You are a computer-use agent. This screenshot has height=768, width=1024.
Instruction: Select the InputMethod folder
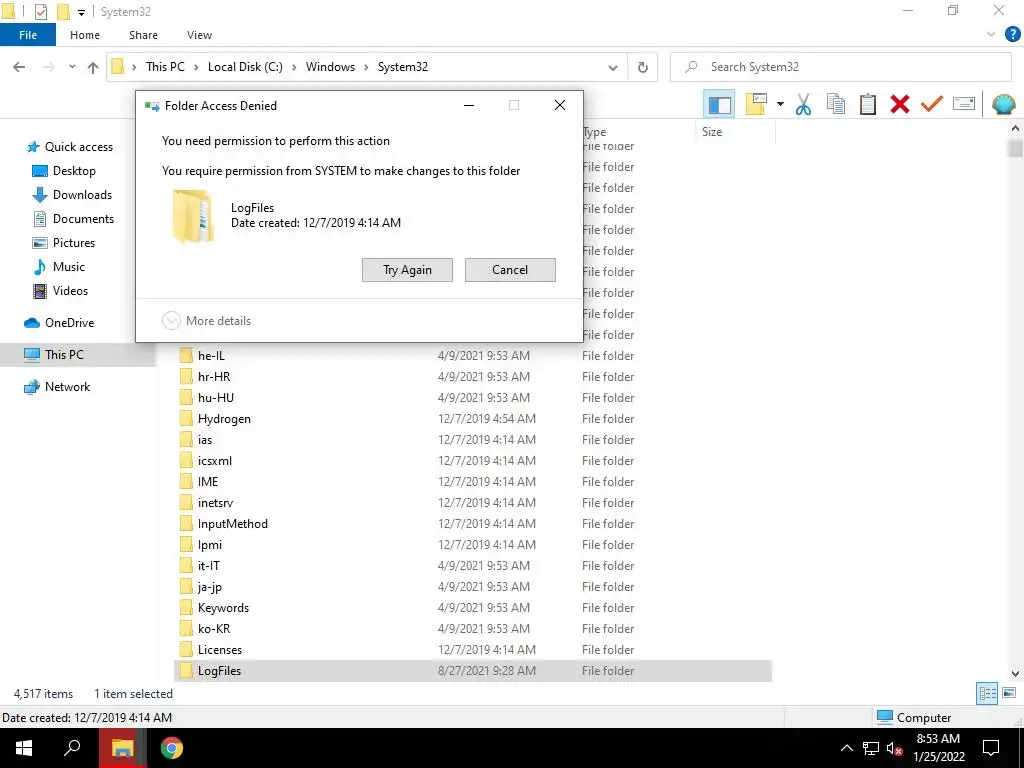[474, 524]
